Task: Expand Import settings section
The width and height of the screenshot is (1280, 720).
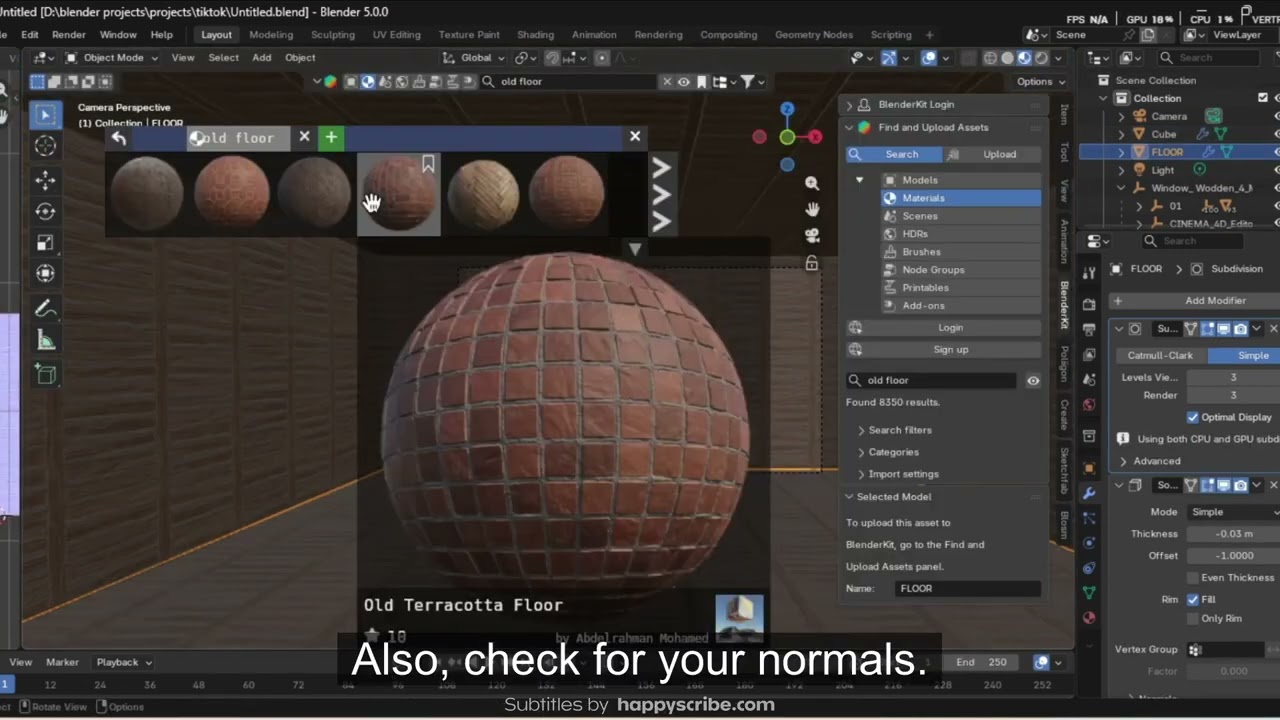Action: click(903, 474)
